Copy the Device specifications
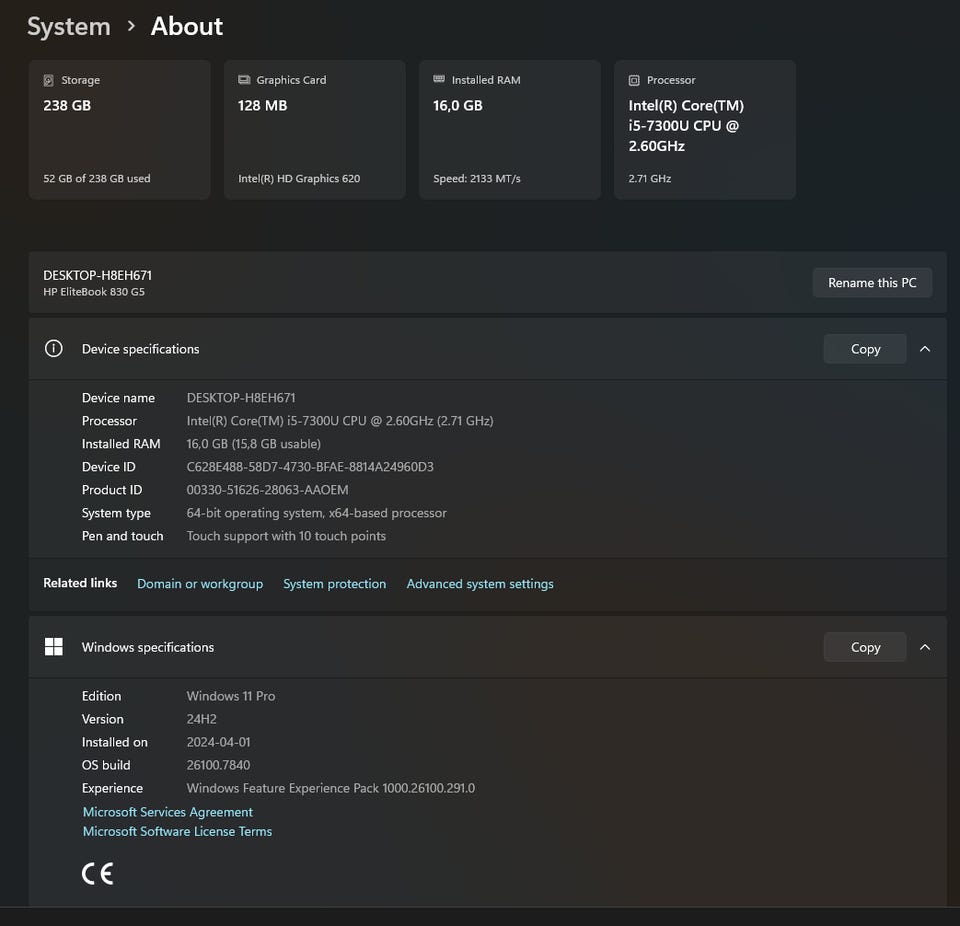This screenshot has width=960, height=926. click(x=865, y=349)
